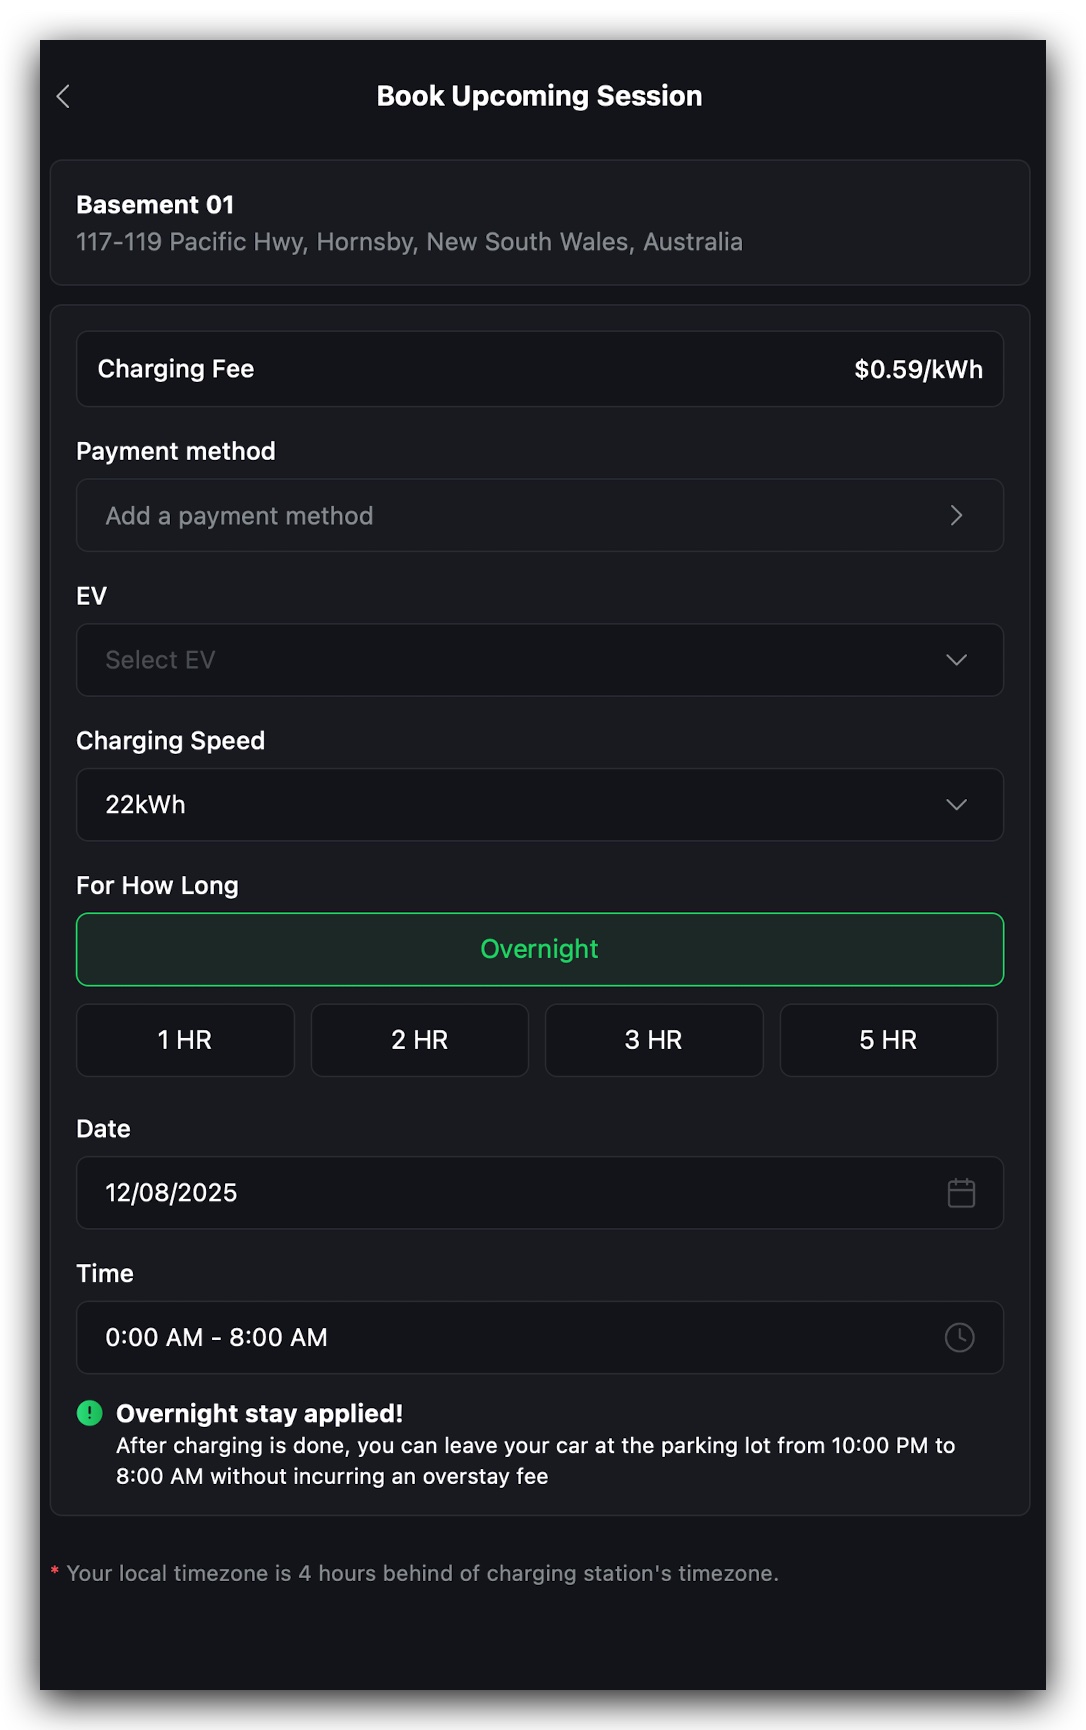The height and width of the screenshot is (1730, 1086).
Task: Click the Book Upcoming Session title
Action: [539, 96]
